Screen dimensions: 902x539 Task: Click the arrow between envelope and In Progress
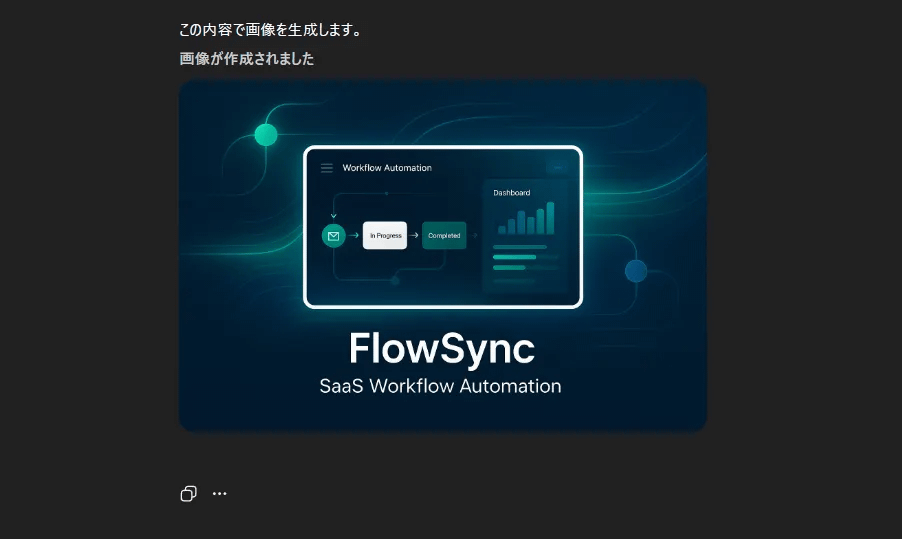pyautogui.click(x=354, y=236)
